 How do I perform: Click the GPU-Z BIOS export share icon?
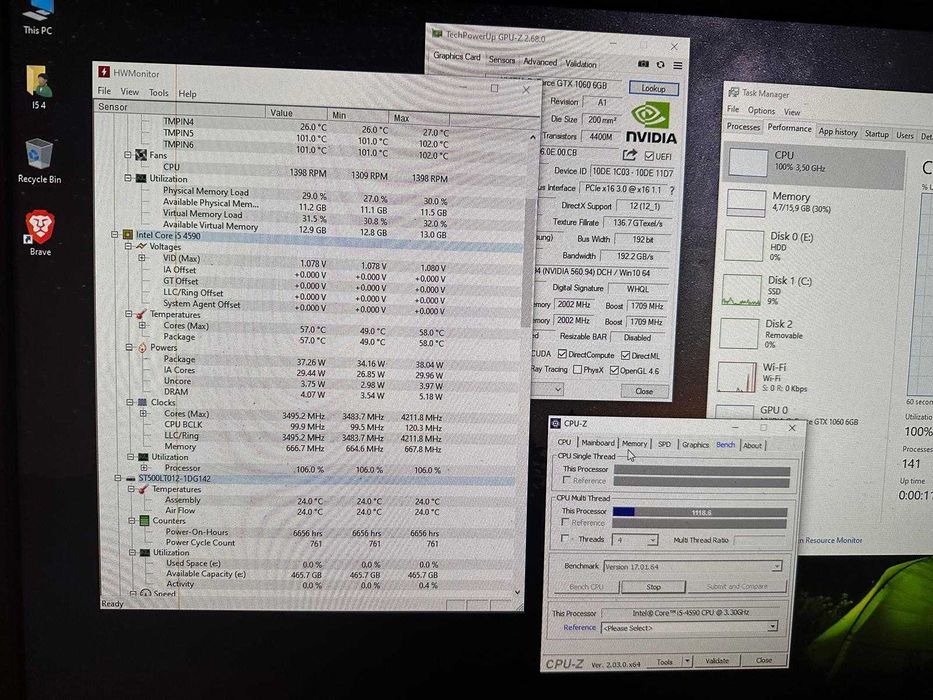(x=630, y=155)
